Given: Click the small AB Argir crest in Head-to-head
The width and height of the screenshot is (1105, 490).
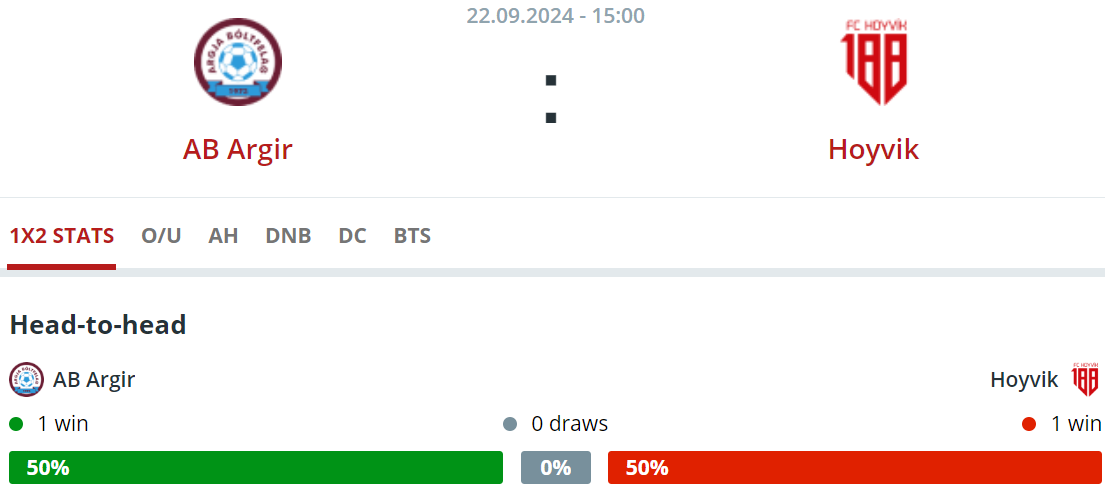Looking at the screenshot, I should coord(27,380).
